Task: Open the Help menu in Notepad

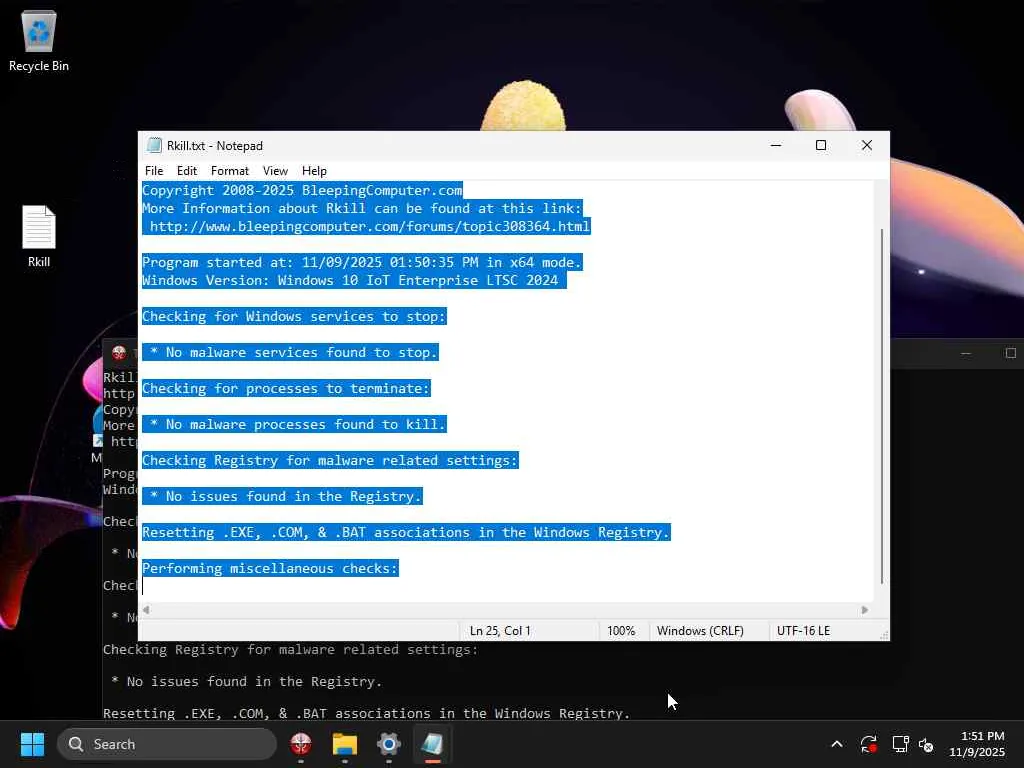Action: [314, 170]
